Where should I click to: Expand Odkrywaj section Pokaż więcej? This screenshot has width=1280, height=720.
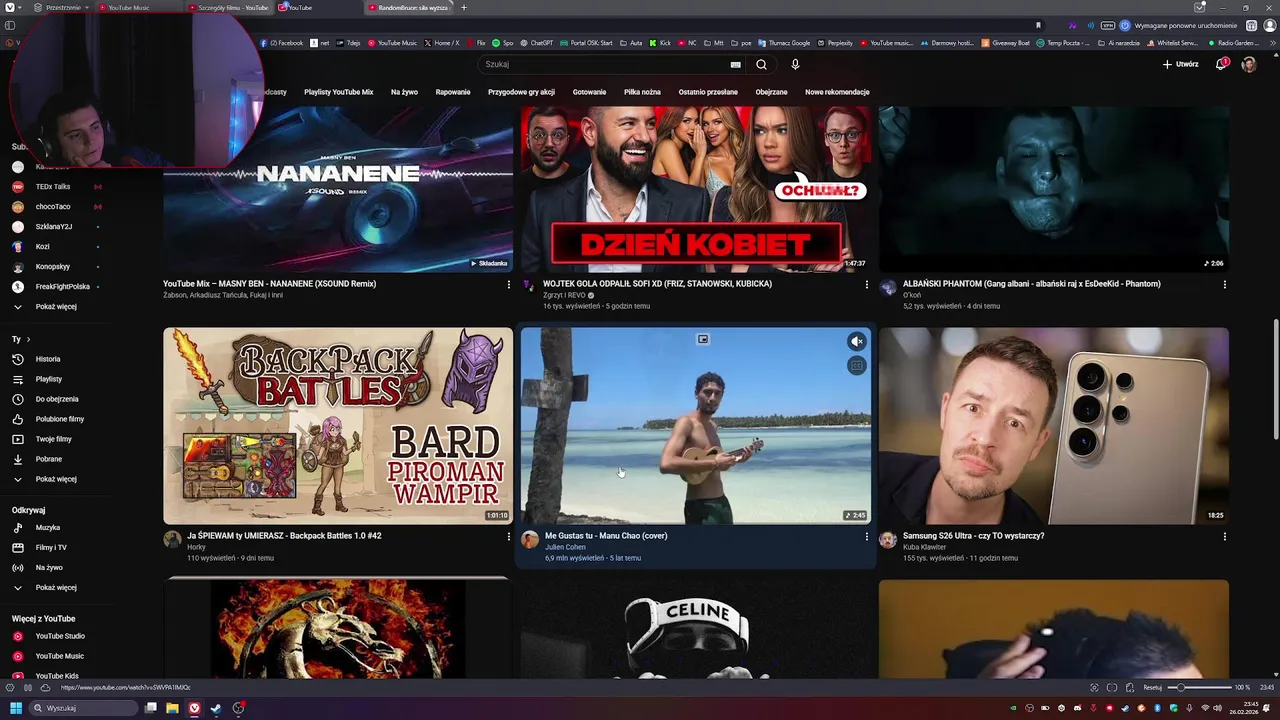(56, 588)
